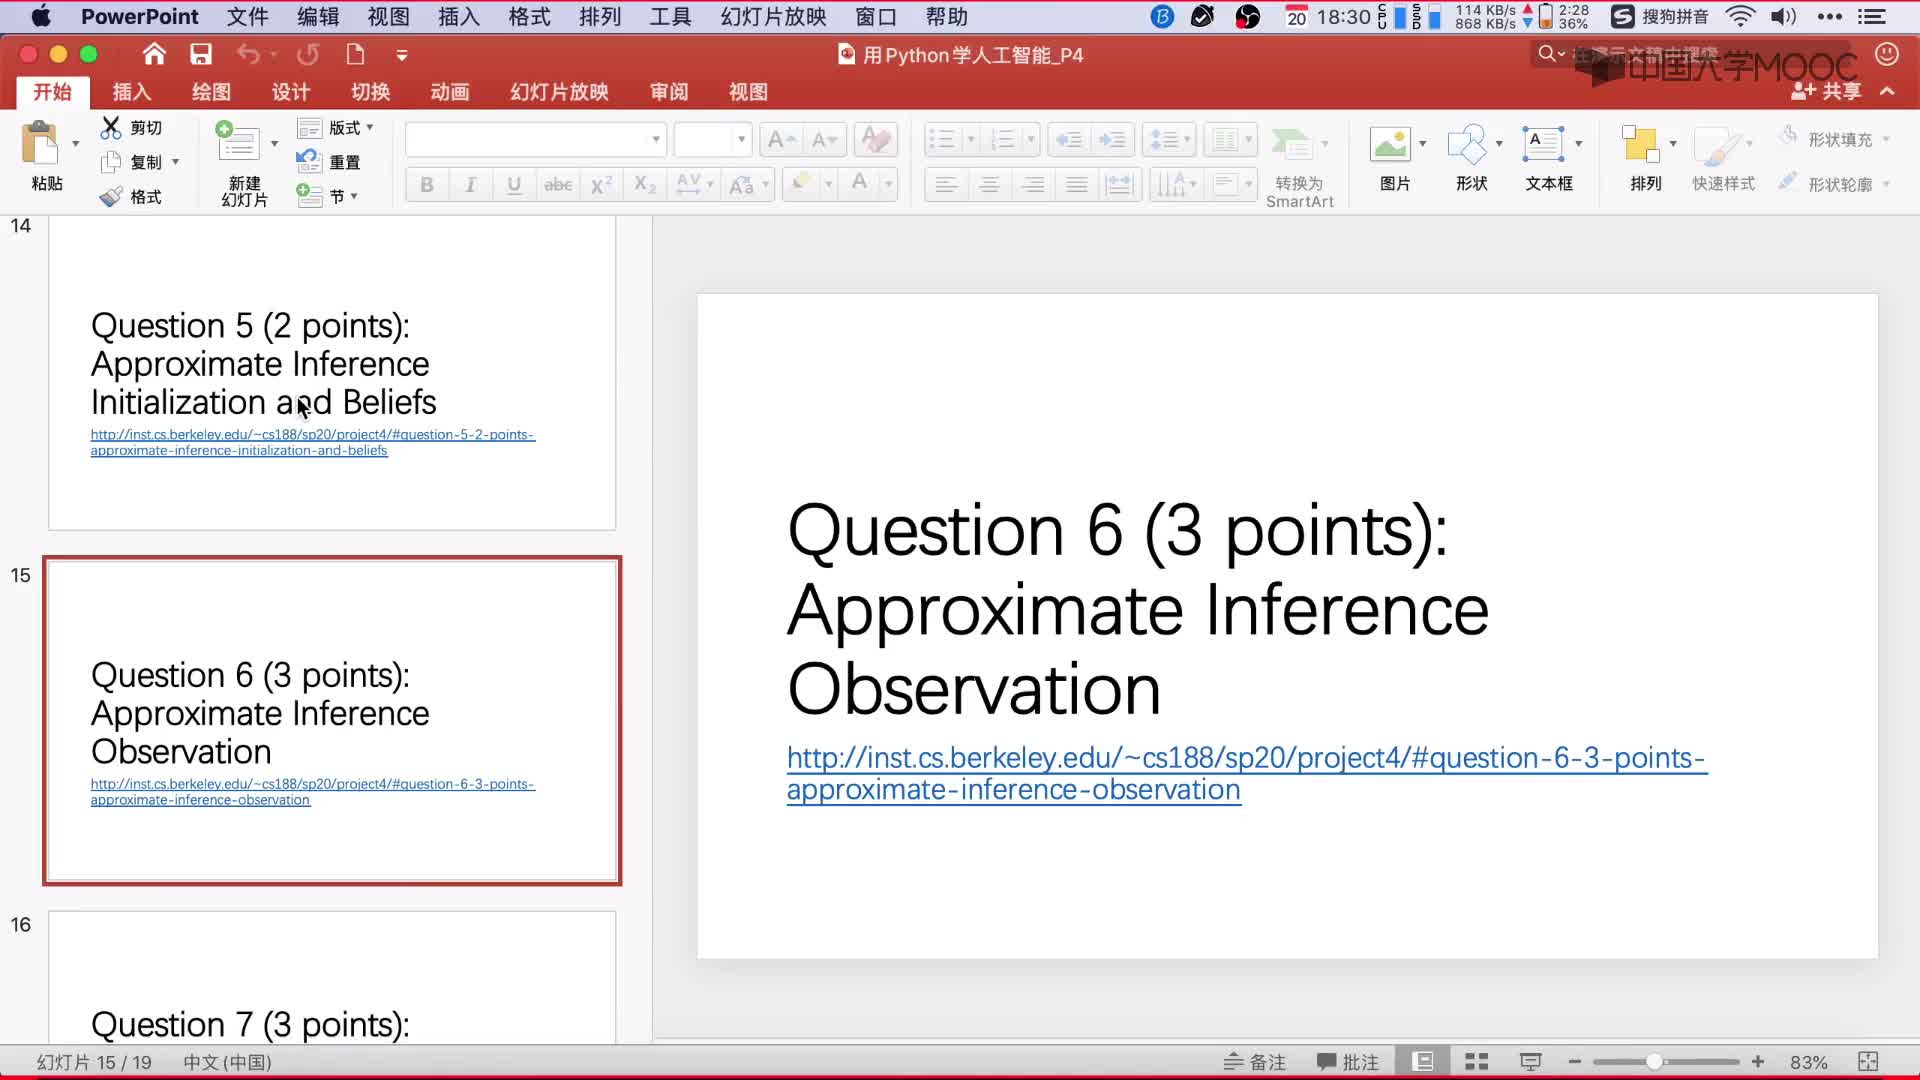Toggle superscript formatting
The width and height of the screenshot is (1920, 1080).
[x=601, y=184]
